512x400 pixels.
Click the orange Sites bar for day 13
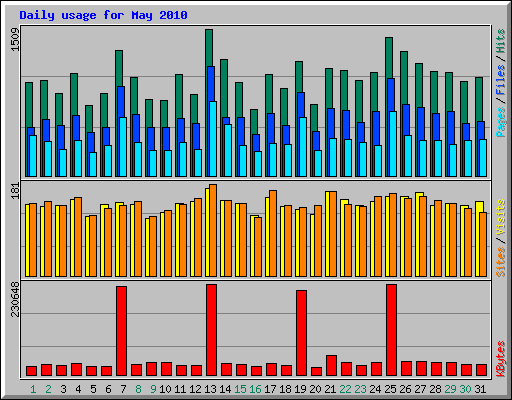pos(213,230)
